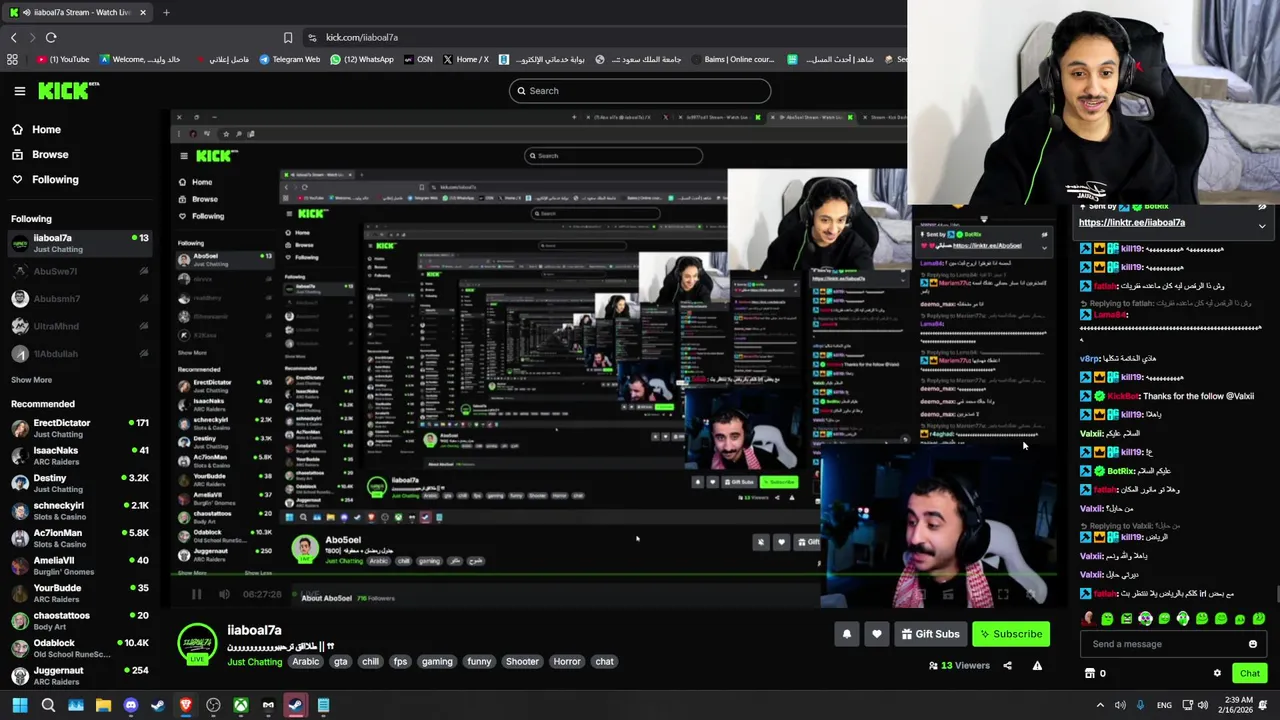Open the Home / X bookmark
Viewport: 1280px width, 720px height.
tap(466, 59)
